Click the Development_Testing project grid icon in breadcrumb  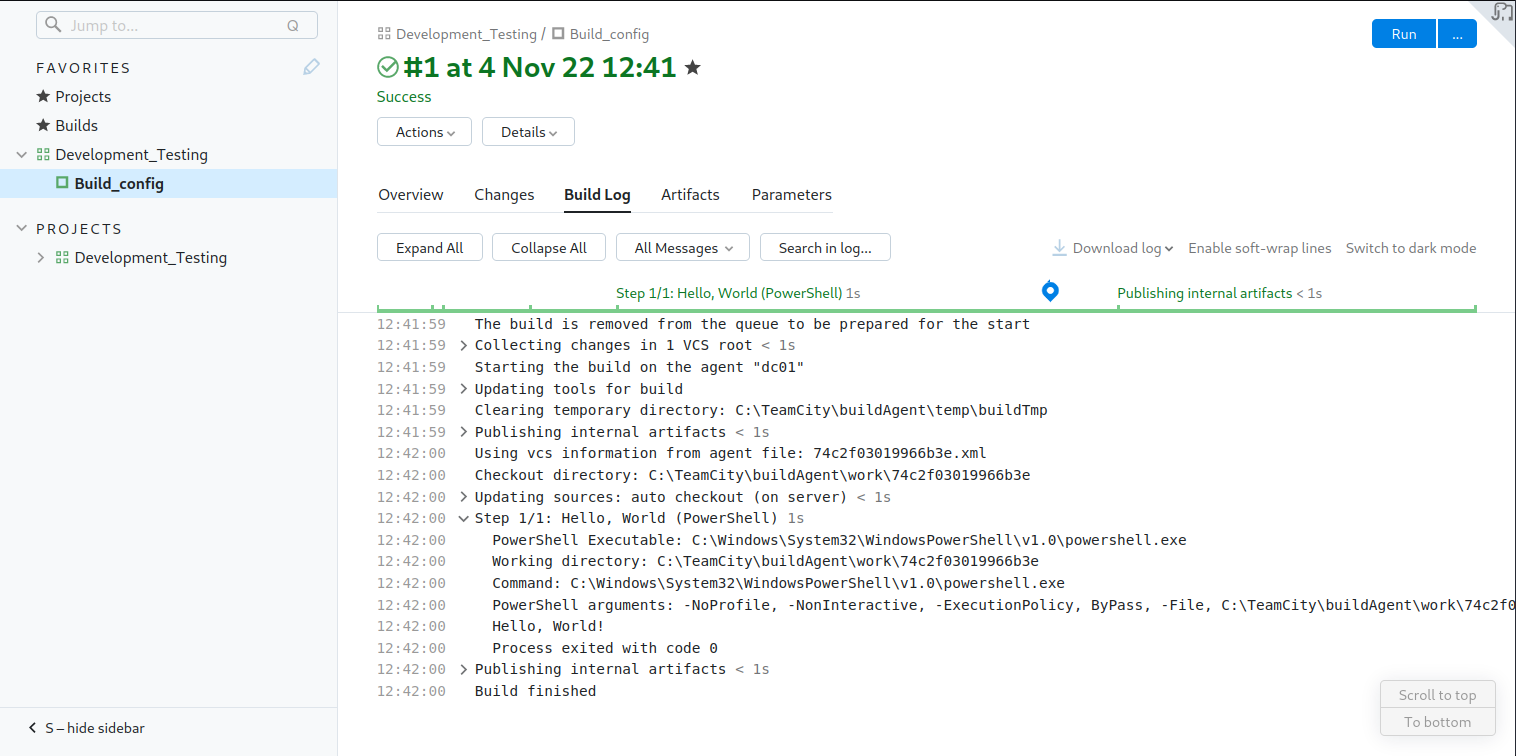(x=384, y=33)
